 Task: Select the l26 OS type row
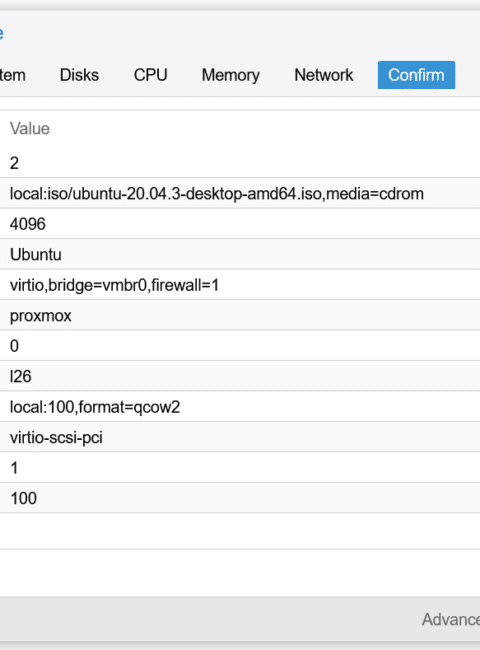[240, 376]
